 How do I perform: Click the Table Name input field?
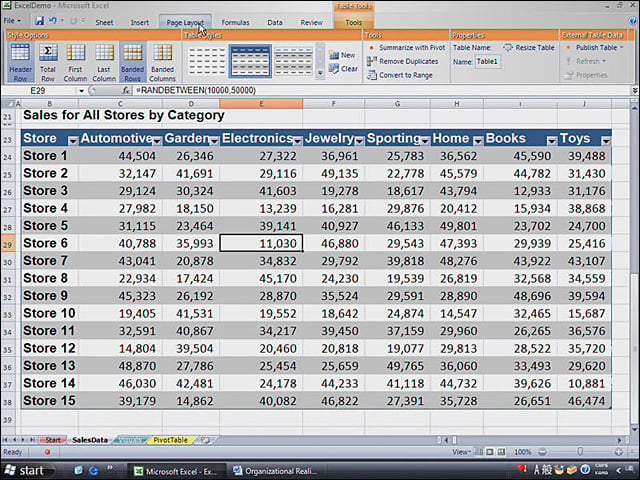click(488, 62)
